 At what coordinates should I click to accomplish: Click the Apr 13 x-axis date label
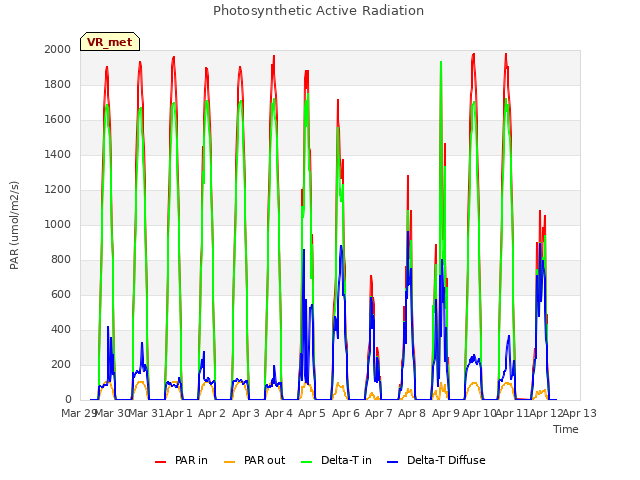580,413
